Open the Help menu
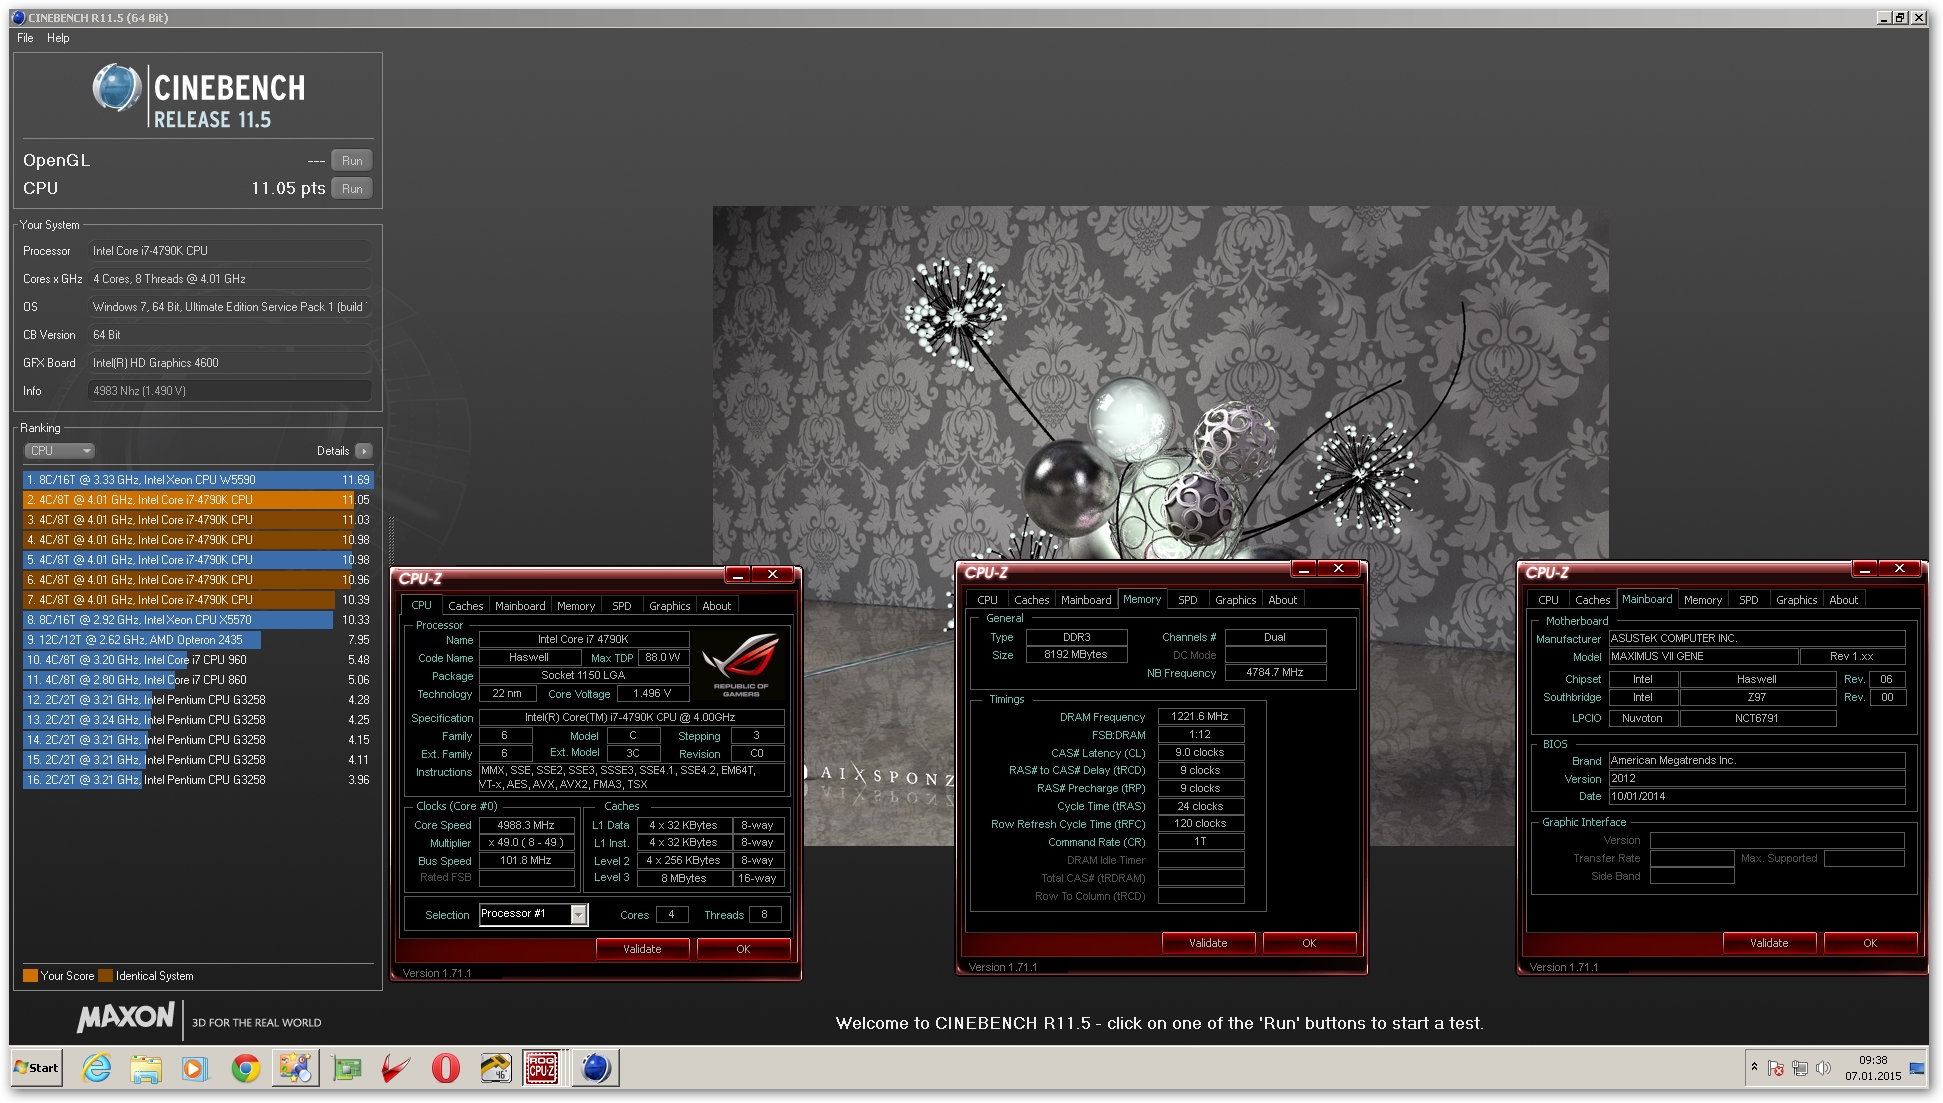The height and width of the screenshot is (1103, 1943). pyautogui.click(x=58, y=38)
